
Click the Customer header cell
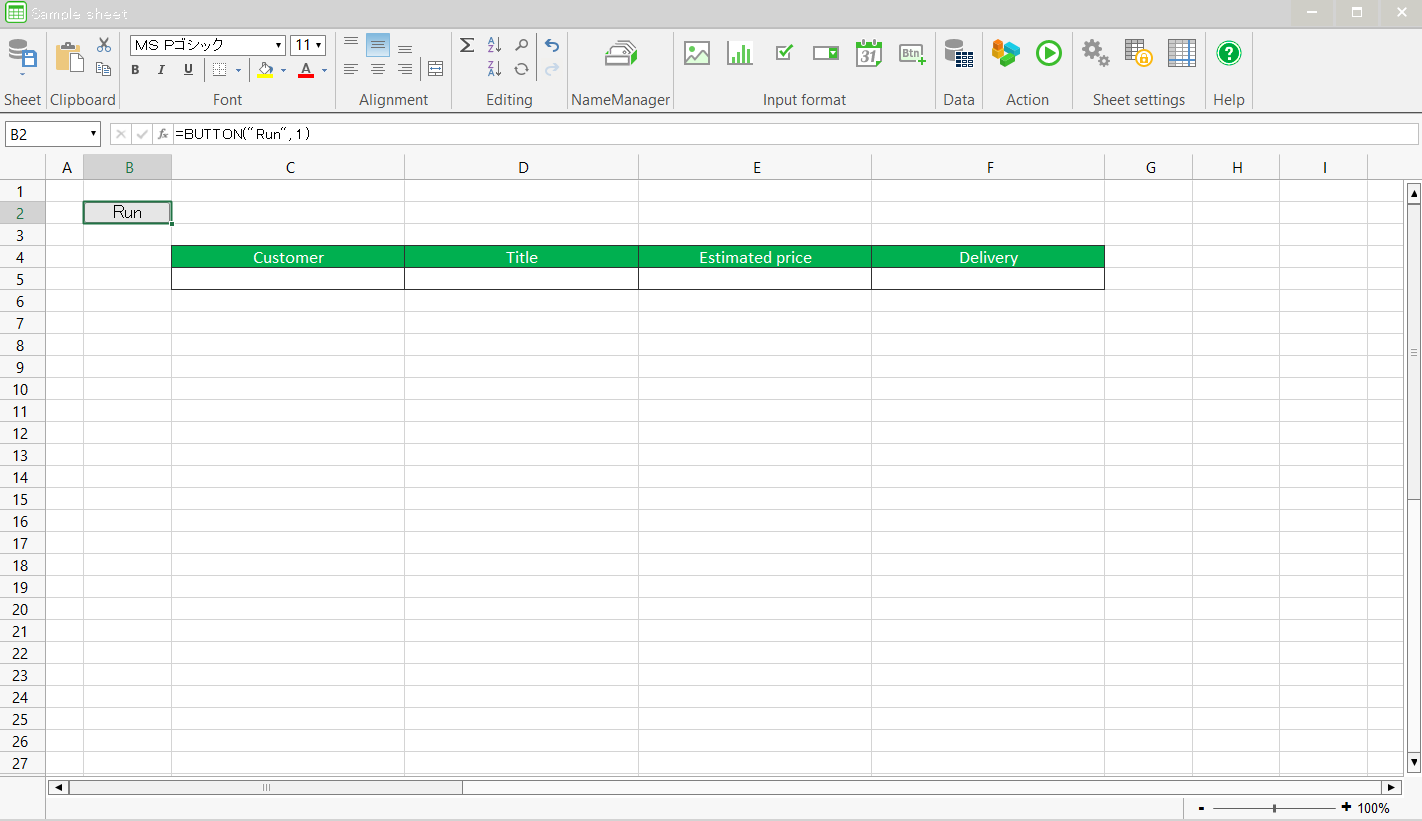coord(288,257)
